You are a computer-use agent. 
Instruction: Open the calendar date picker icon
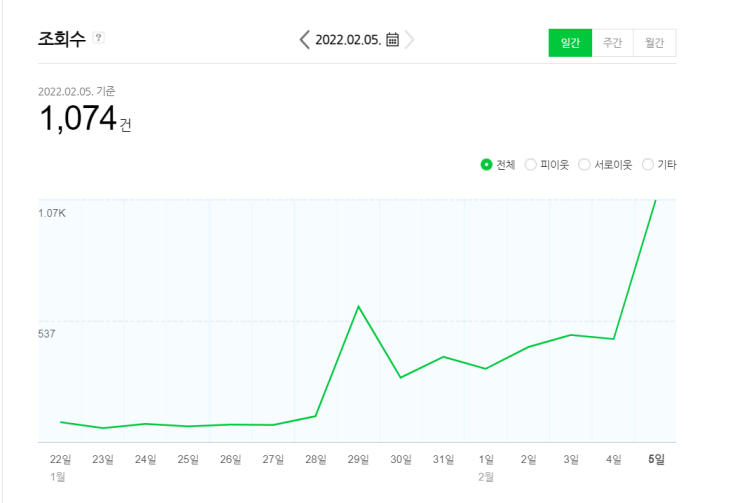pos(392,39)
